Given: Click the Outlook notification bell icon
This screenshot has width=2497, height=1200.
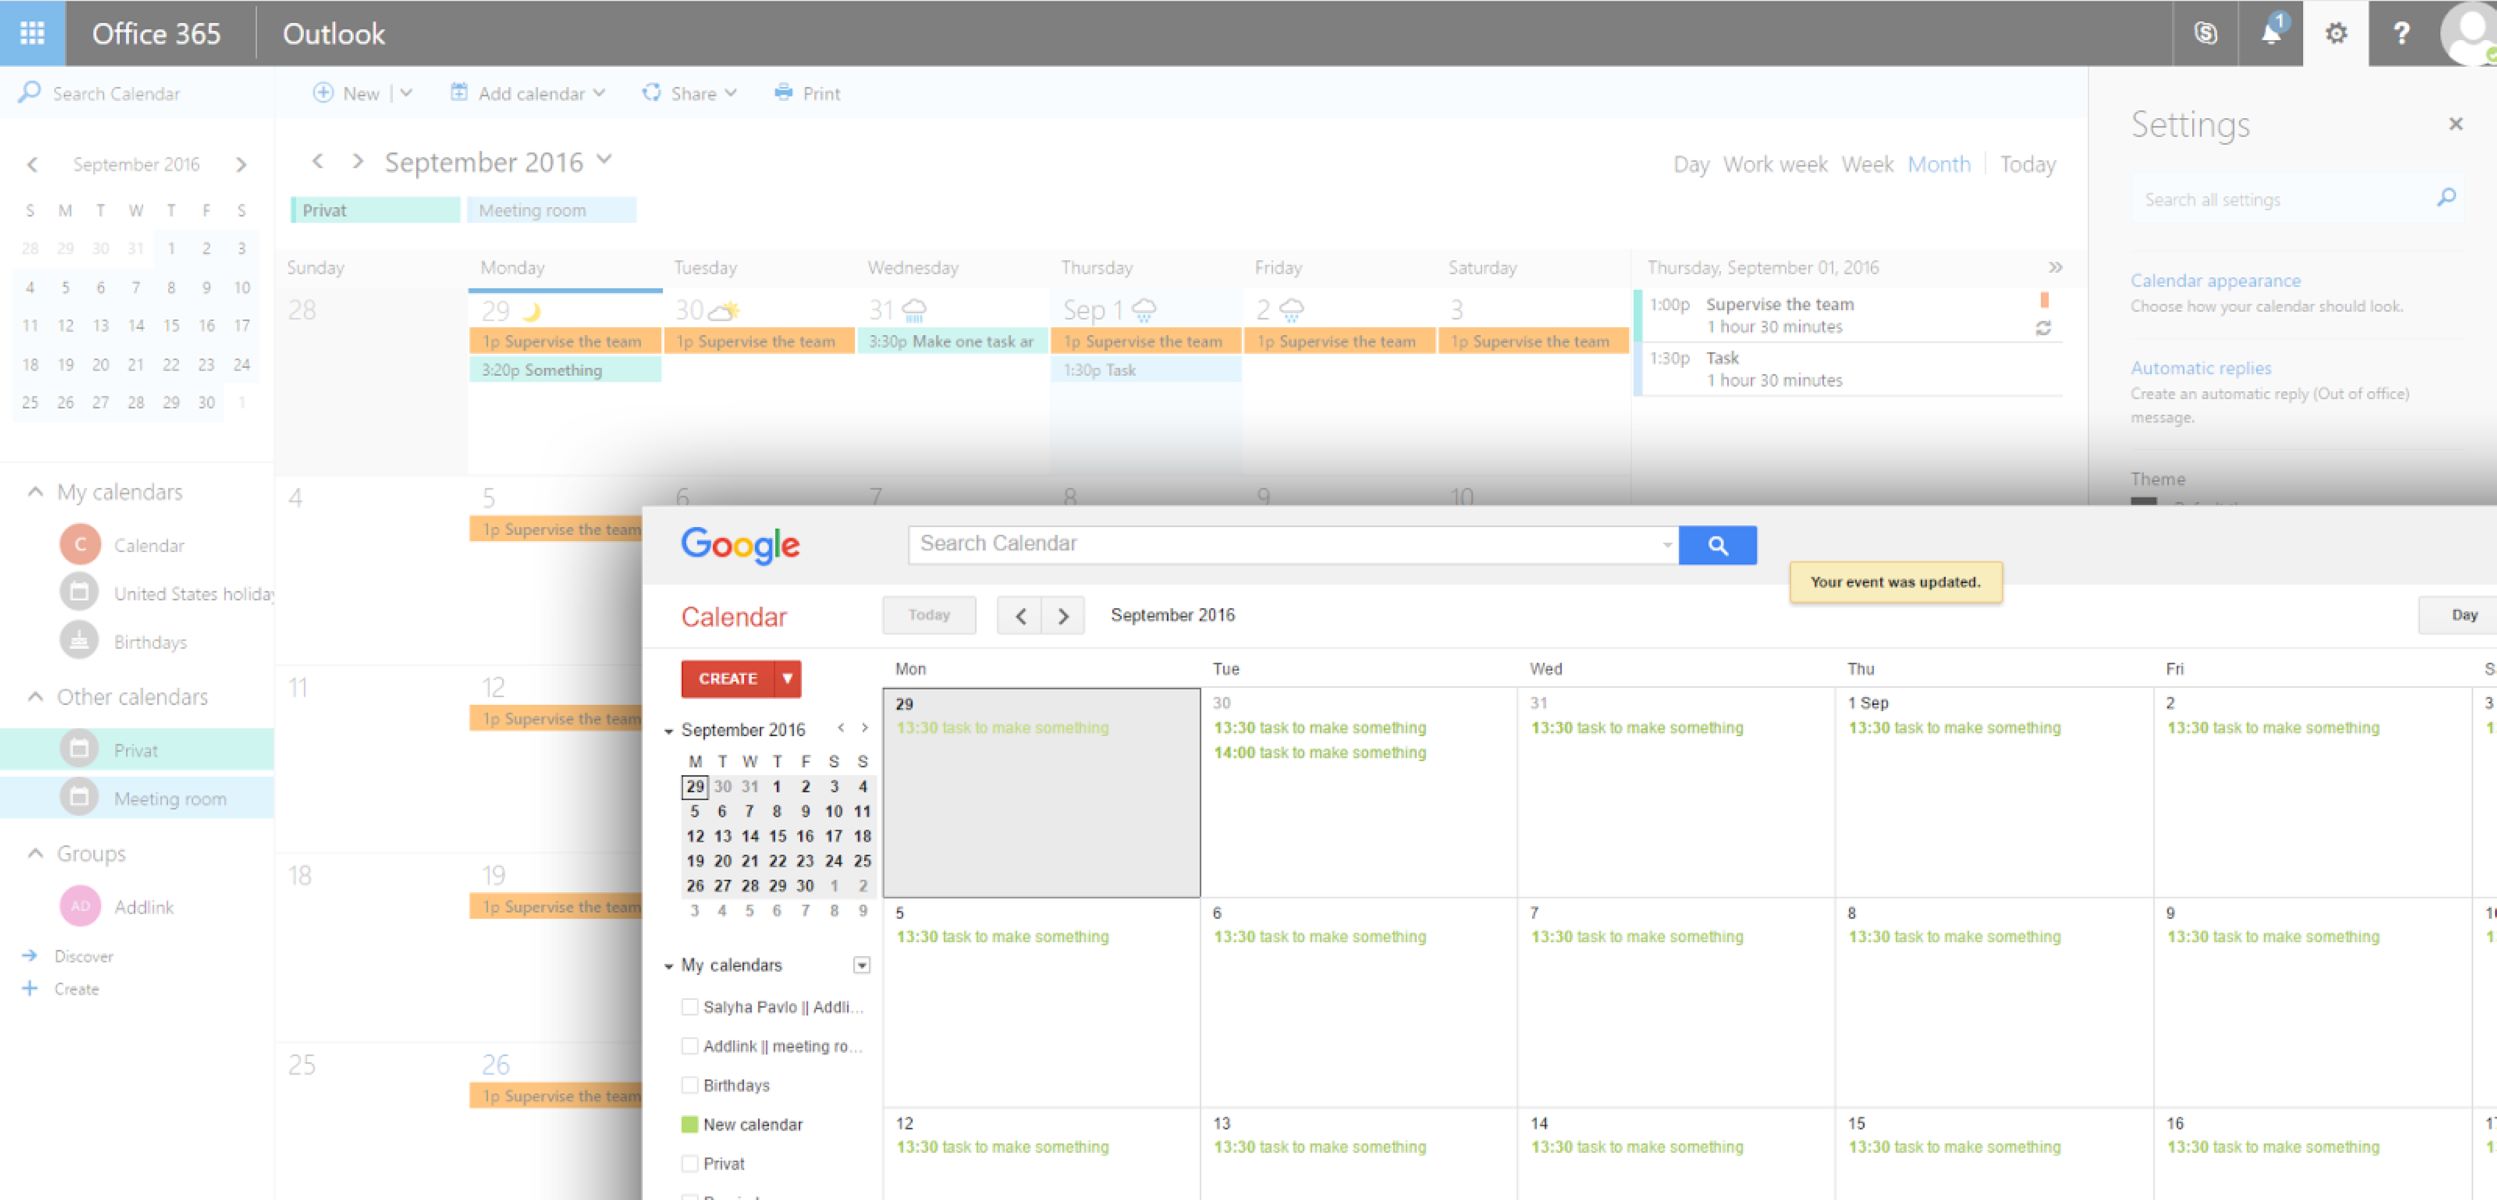Looking at the screenshot, I should coord(2263,32).
